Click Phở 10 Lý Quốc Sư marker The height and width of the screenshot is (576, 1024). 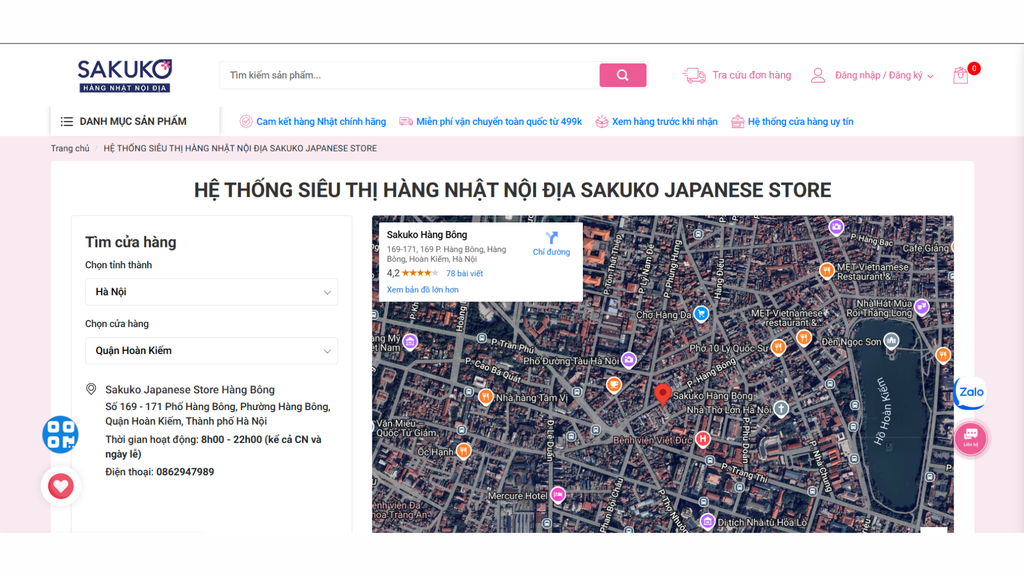pos(778,347)
